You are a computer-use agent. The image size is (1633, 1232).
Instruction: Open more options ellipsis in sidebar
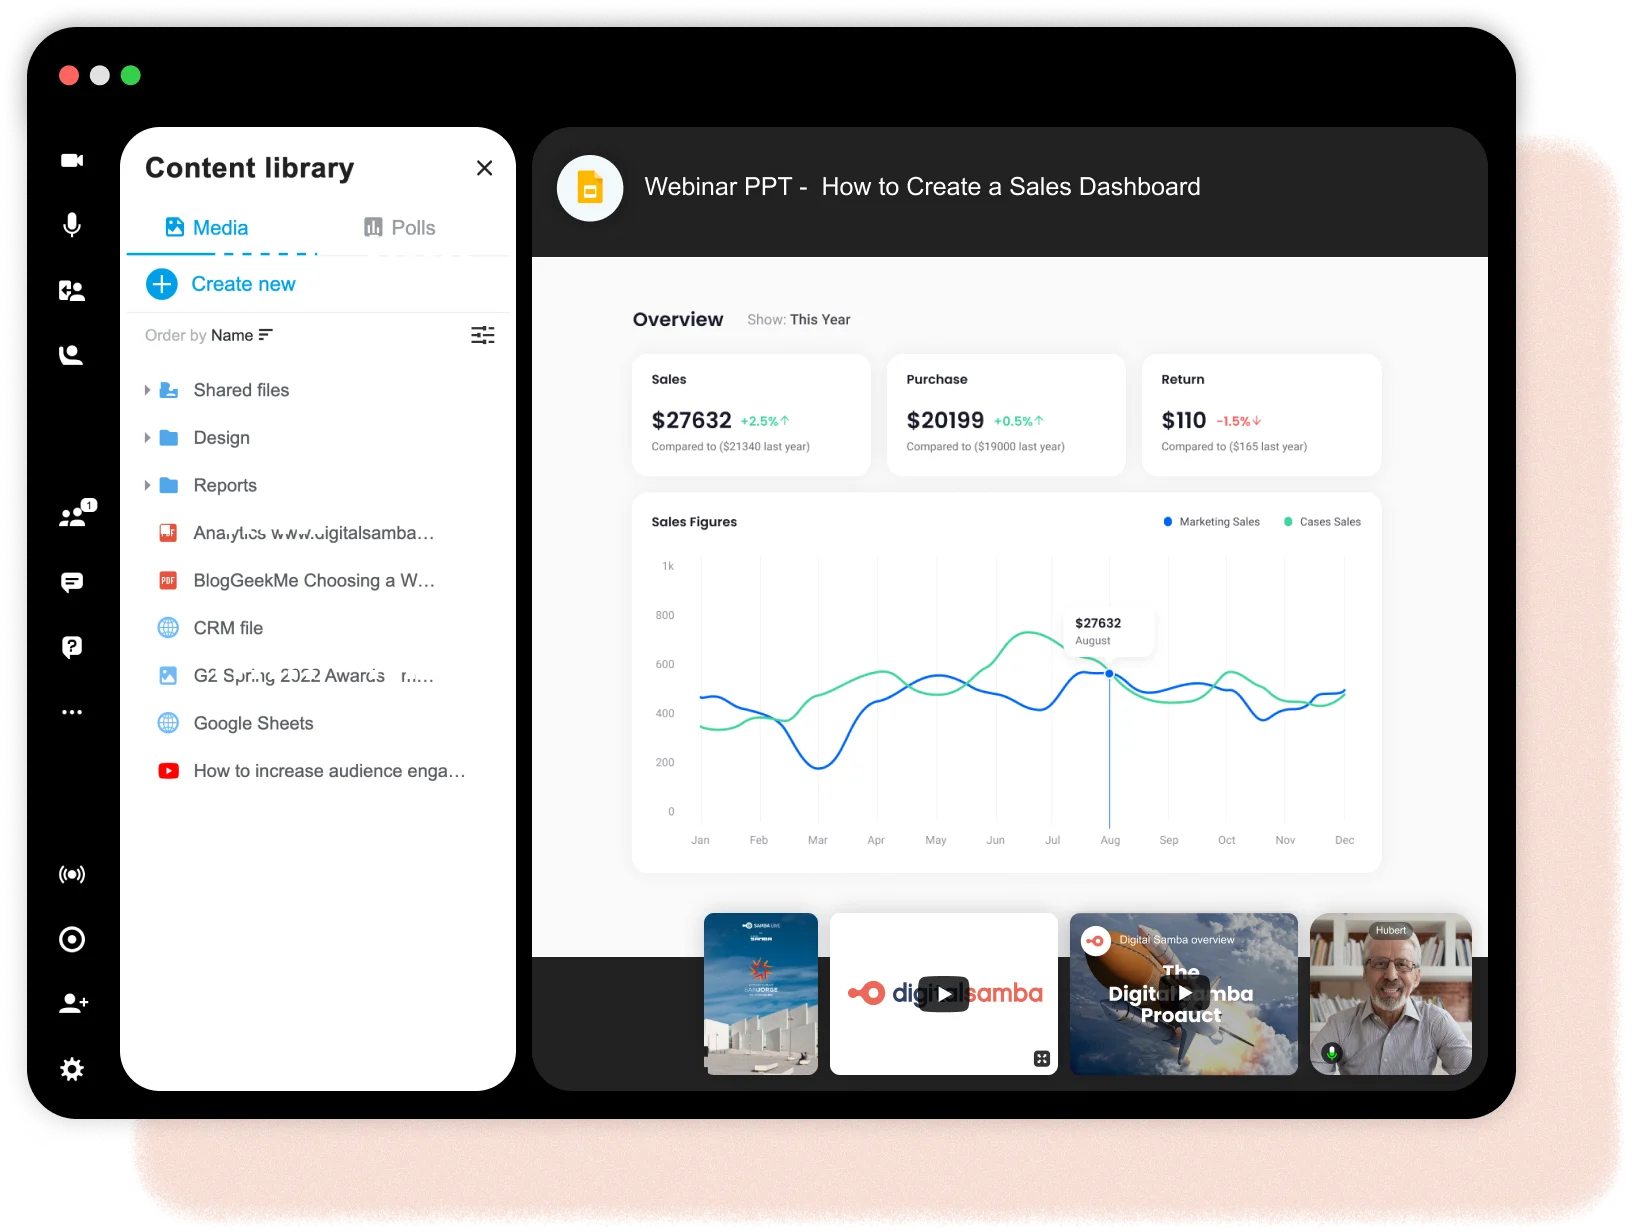point(72,712)
